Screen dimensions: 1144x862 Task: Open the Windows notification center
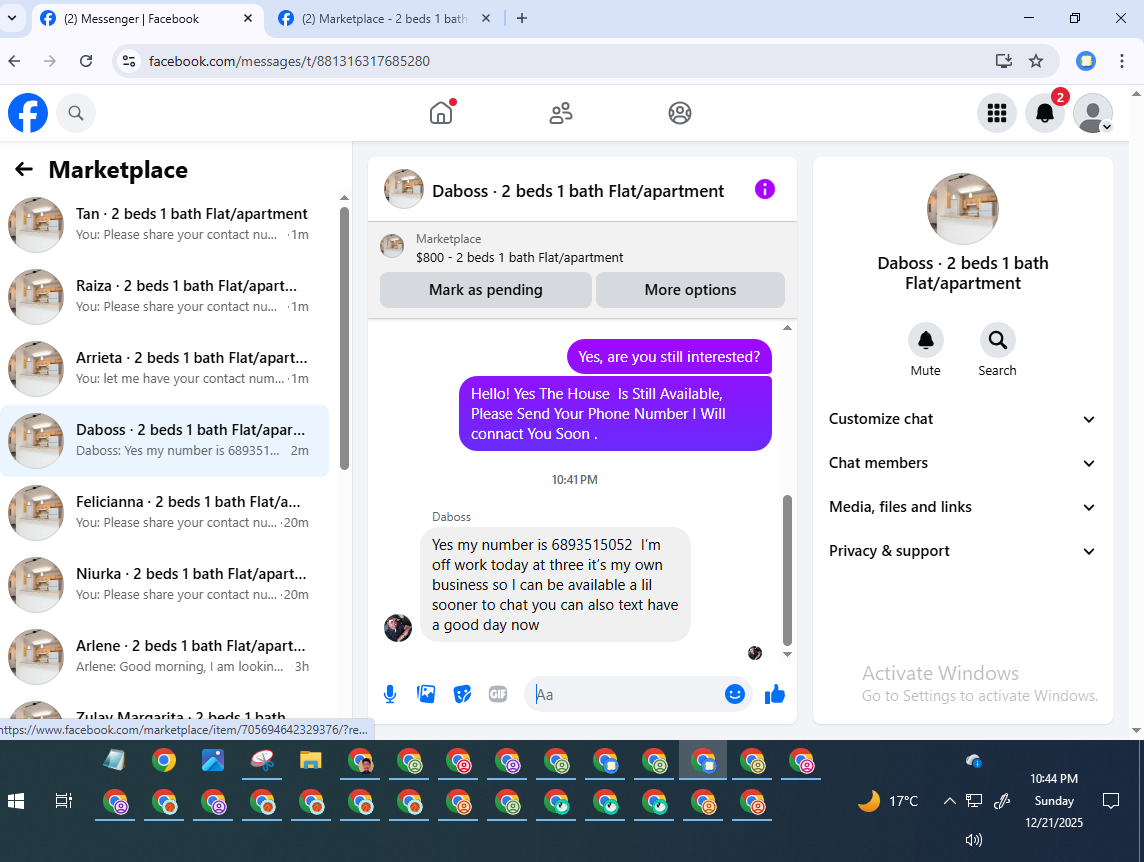[1110, 801]
